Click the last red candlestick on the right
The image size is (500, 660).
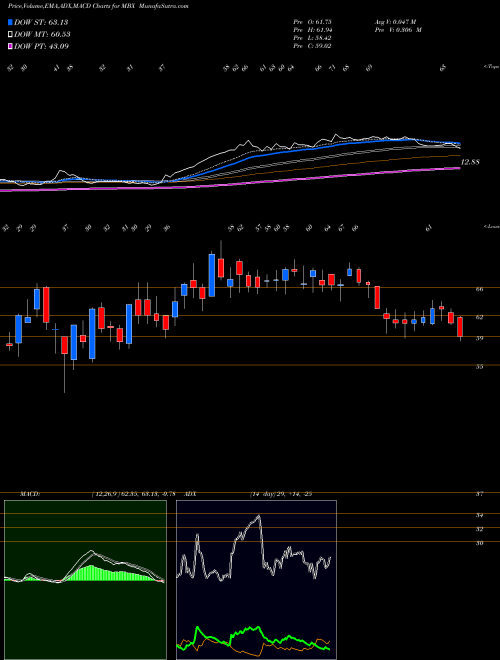coord(460,327)
